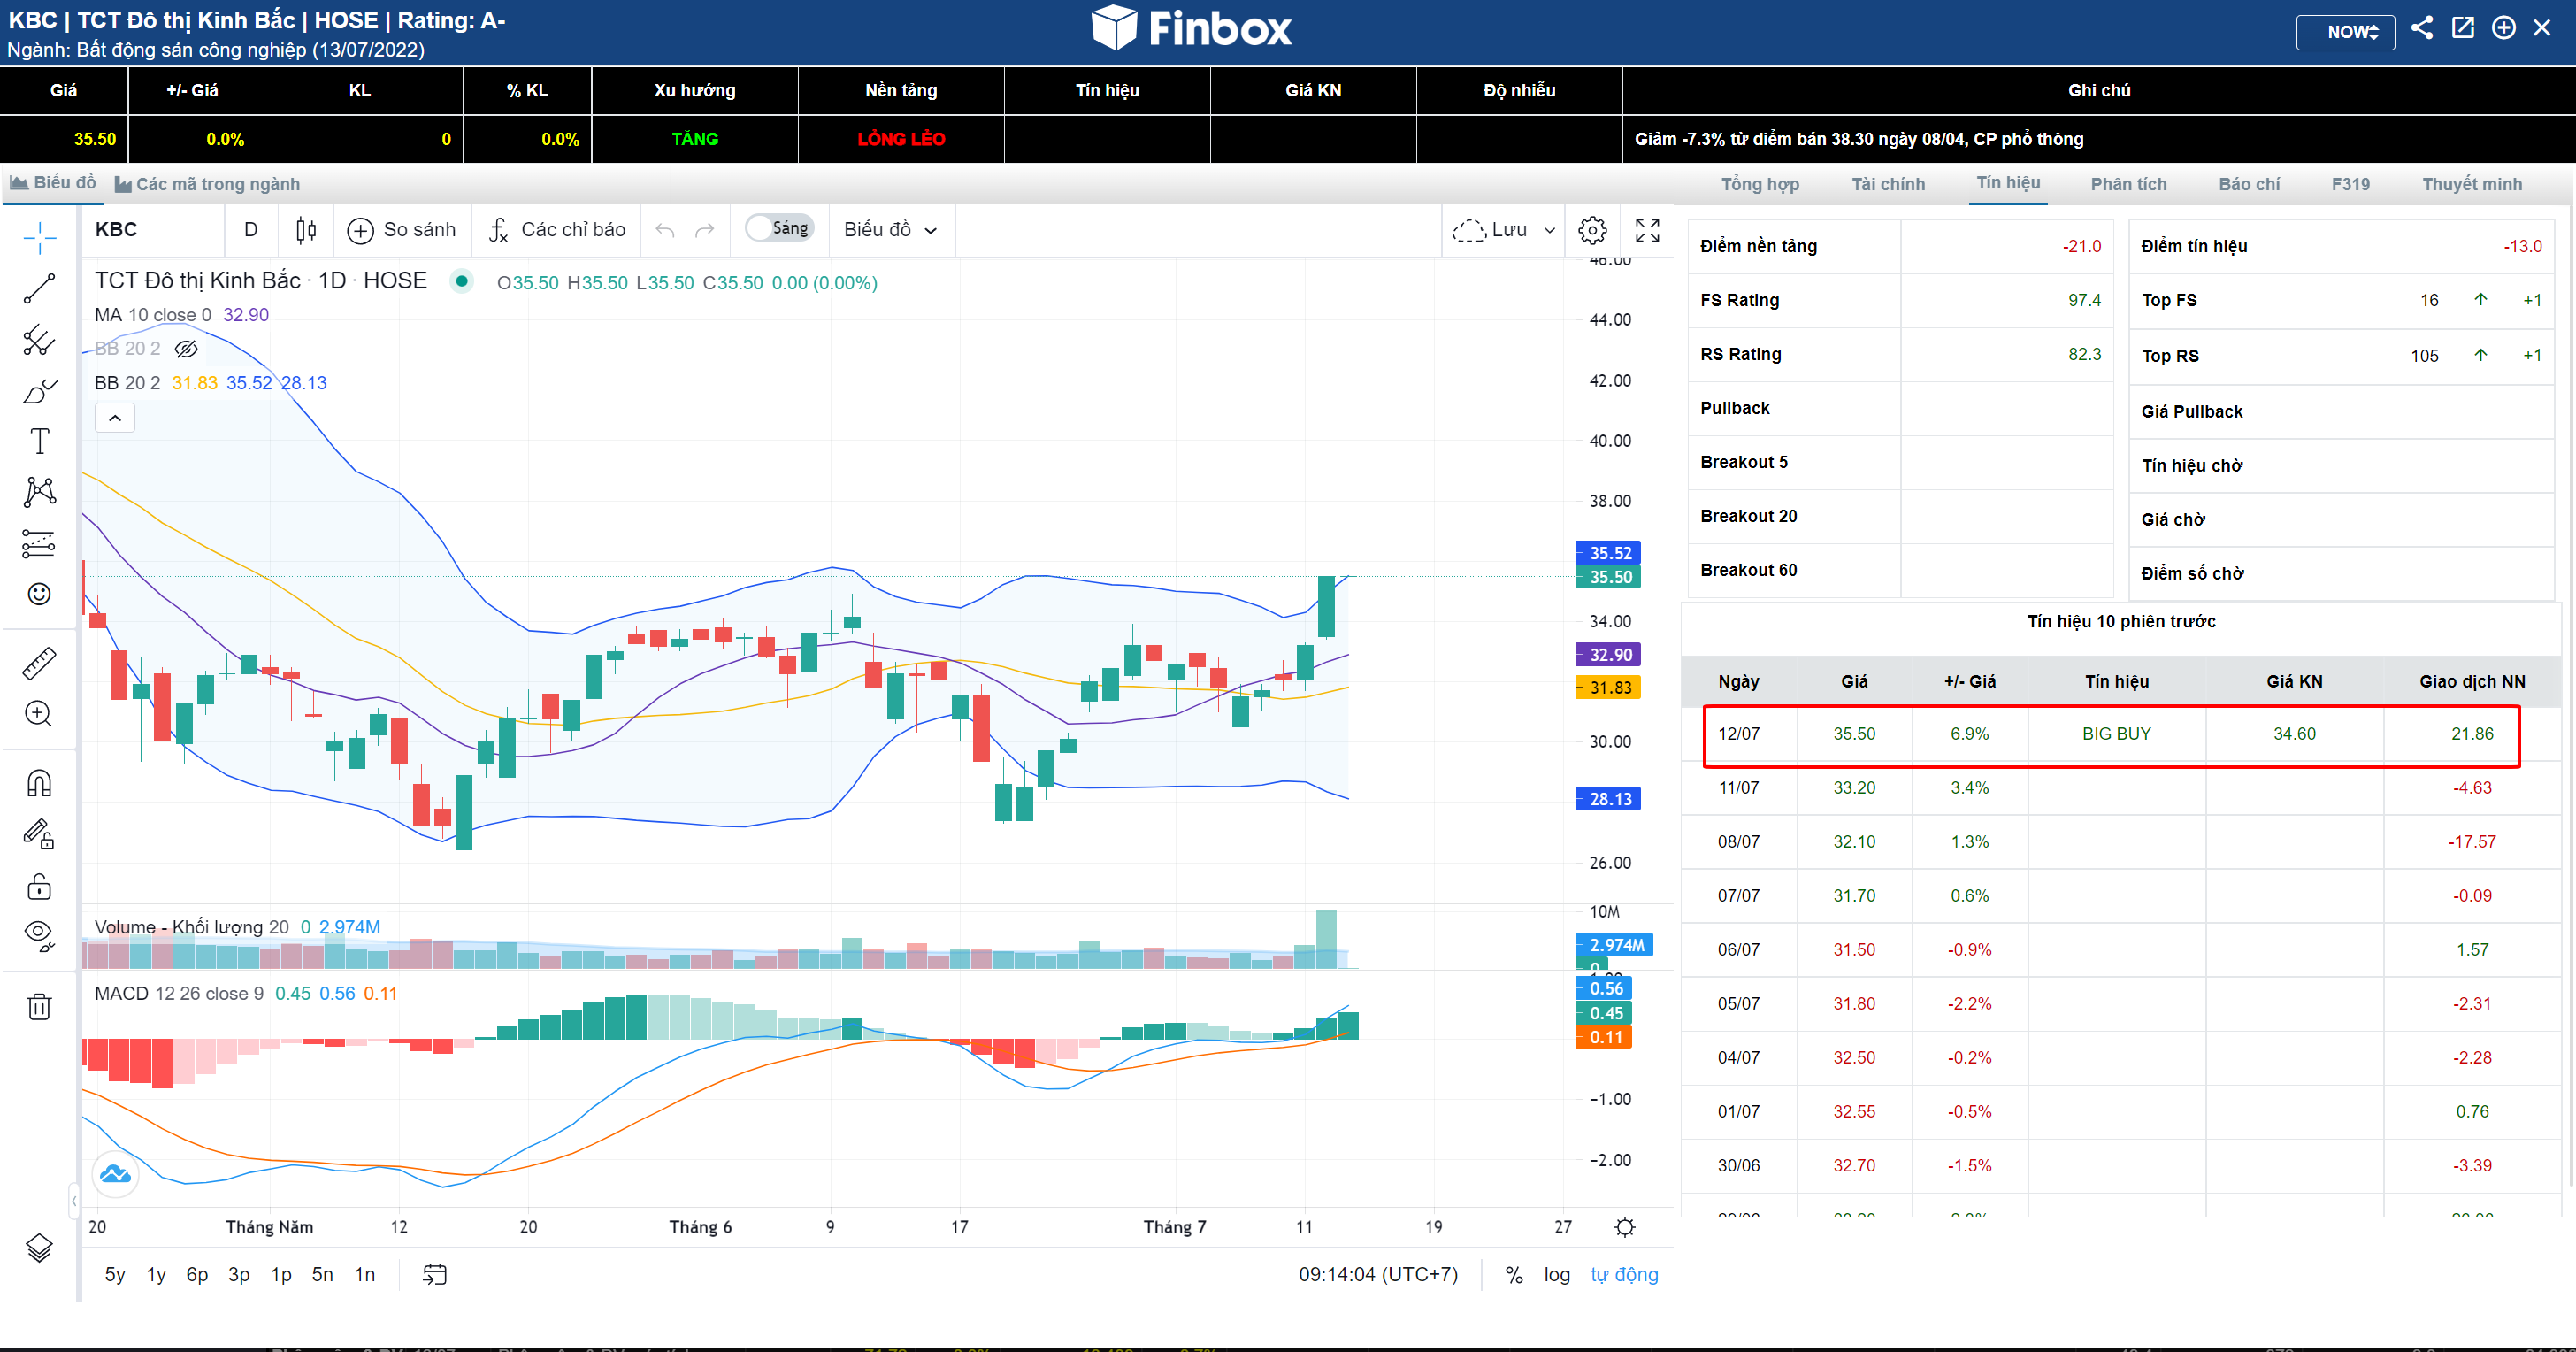Enter fullscreen chart mode
This screenshot has height=1352, width=2576.
pos(1647,230)
